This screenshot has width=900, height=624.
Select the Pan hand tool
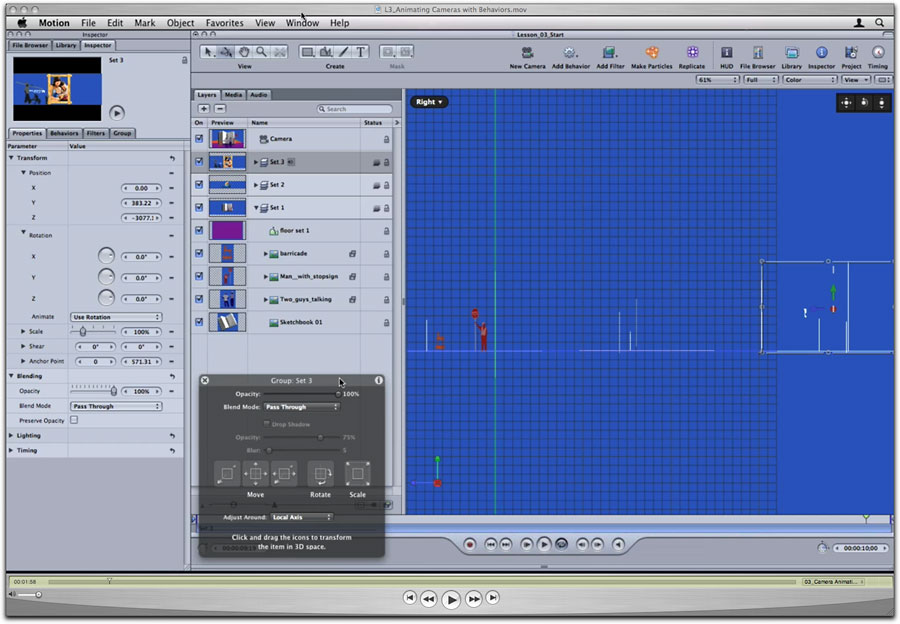coord(244,52)
